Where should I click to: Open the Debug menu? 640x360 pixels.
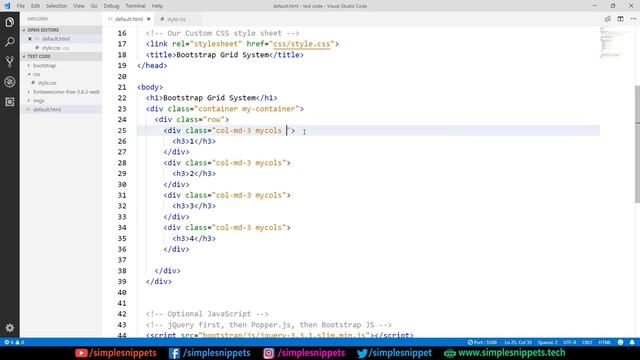[111, 6]
